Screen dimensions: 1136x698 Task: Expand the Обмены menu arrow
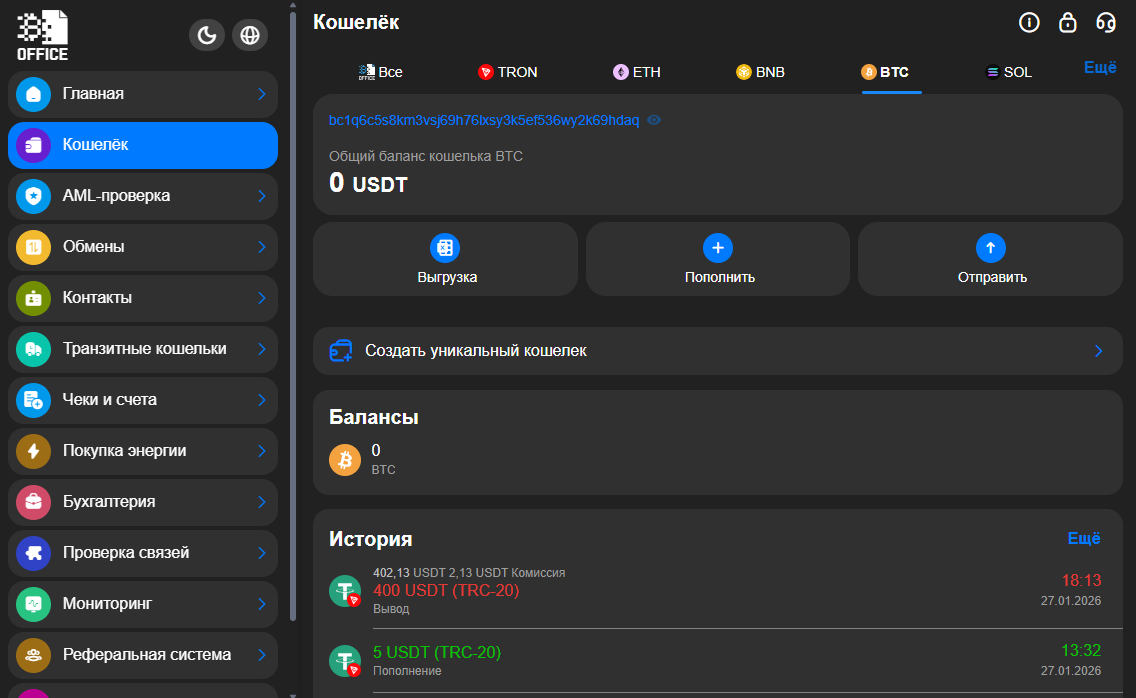(x=262, y=247)
